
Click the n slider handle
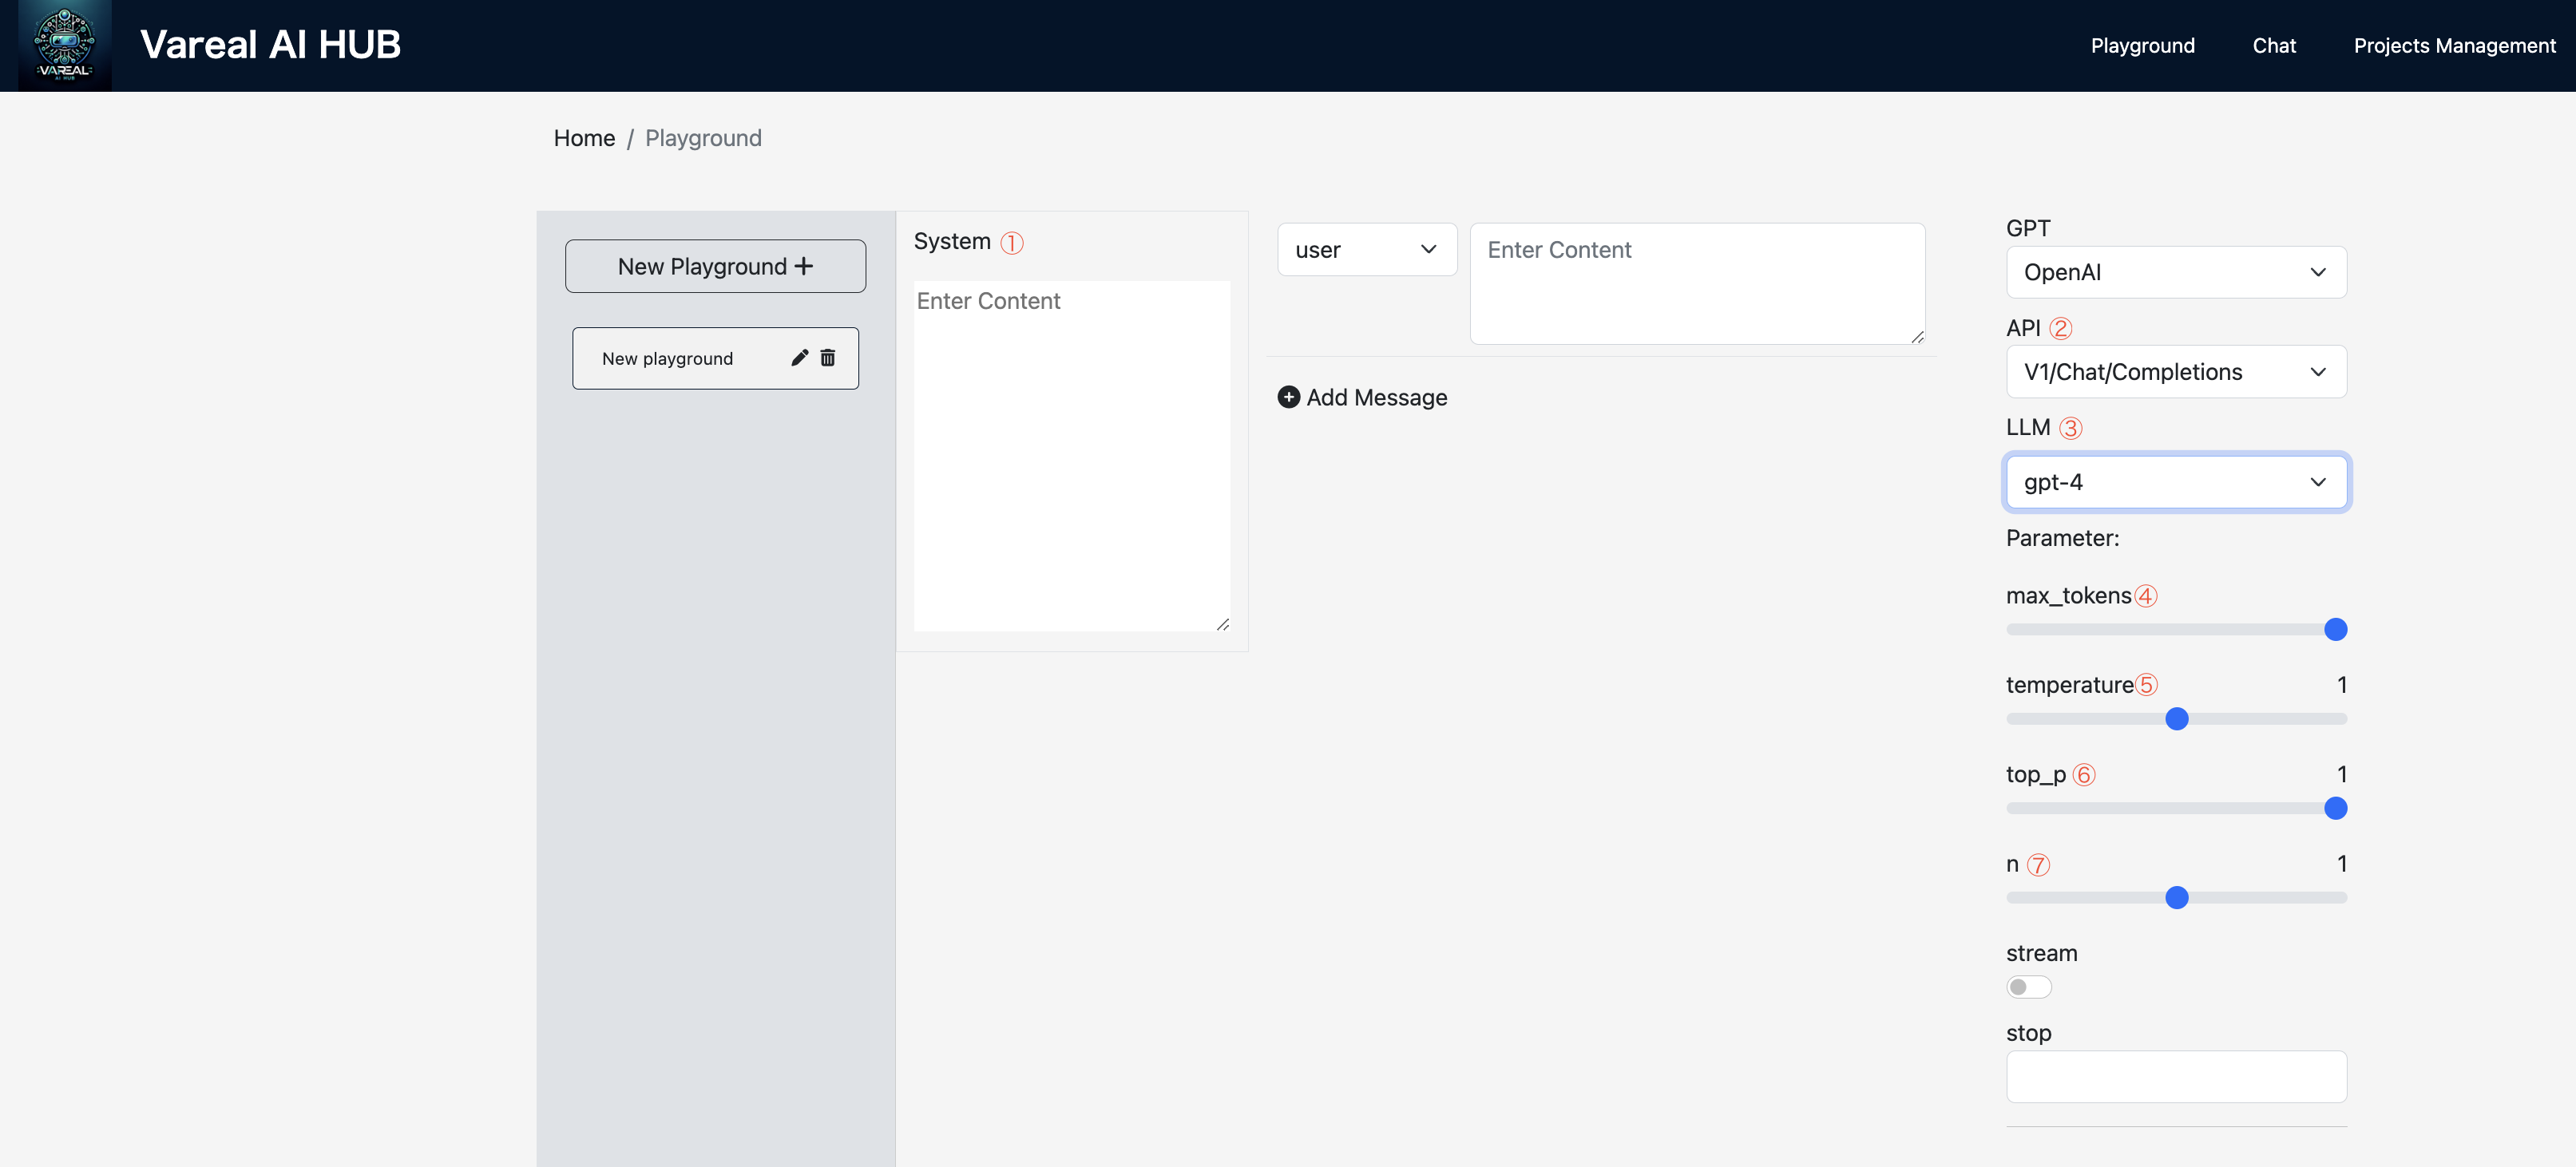[x=2176, y=897]
